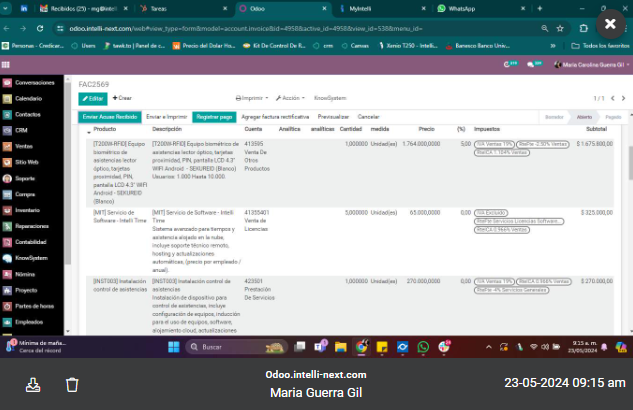Expand the invoice lines column options arrow
Image resolution: width=633 pixels, height=410 pixels.
pos(88,132)
